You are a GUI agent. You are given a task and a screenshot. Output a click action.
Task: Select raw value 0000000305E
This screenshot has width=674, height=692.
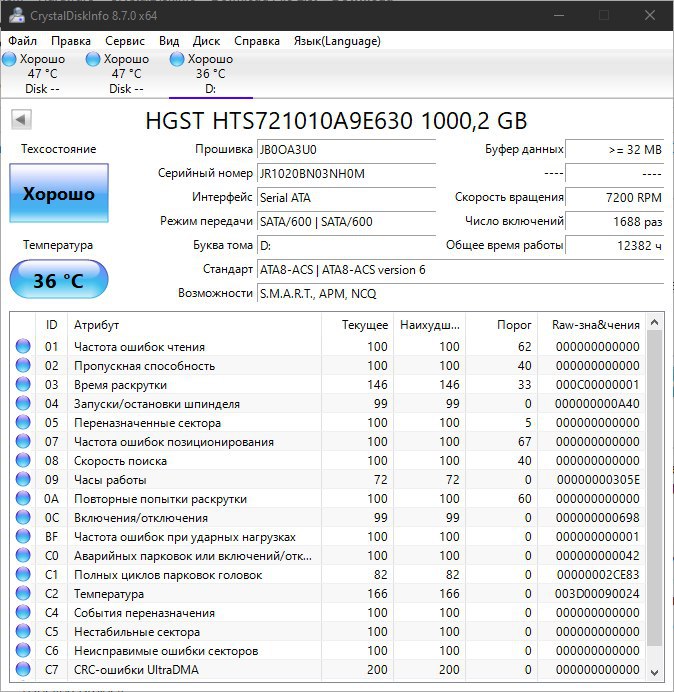pos(598,480)
